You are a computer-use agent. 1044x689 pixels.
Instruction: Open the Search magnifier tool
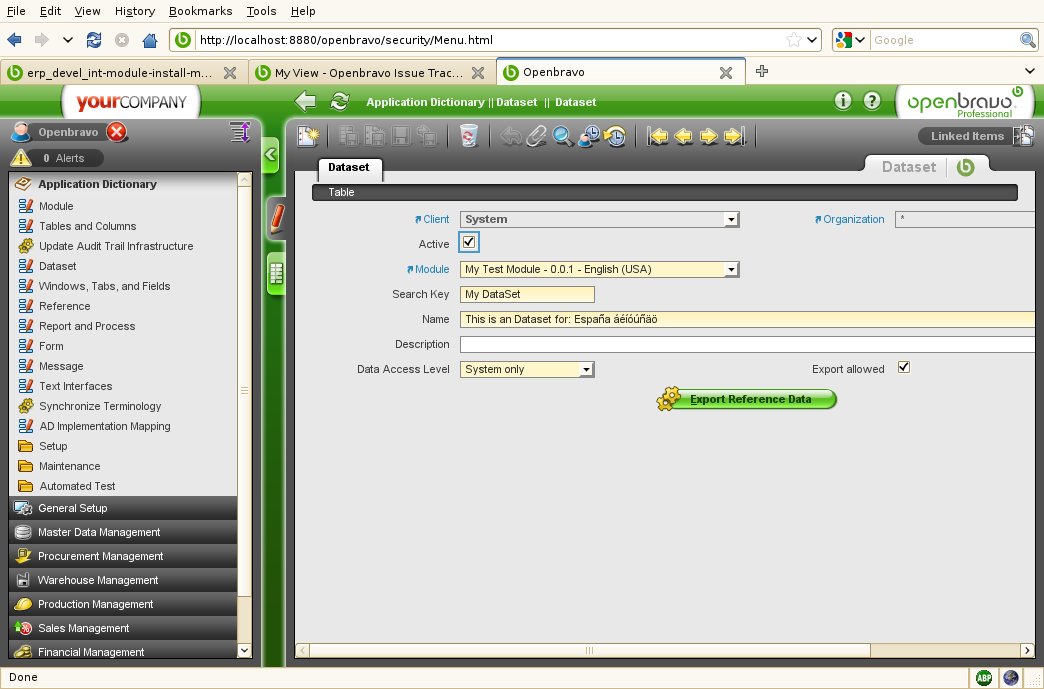(563, 137)
